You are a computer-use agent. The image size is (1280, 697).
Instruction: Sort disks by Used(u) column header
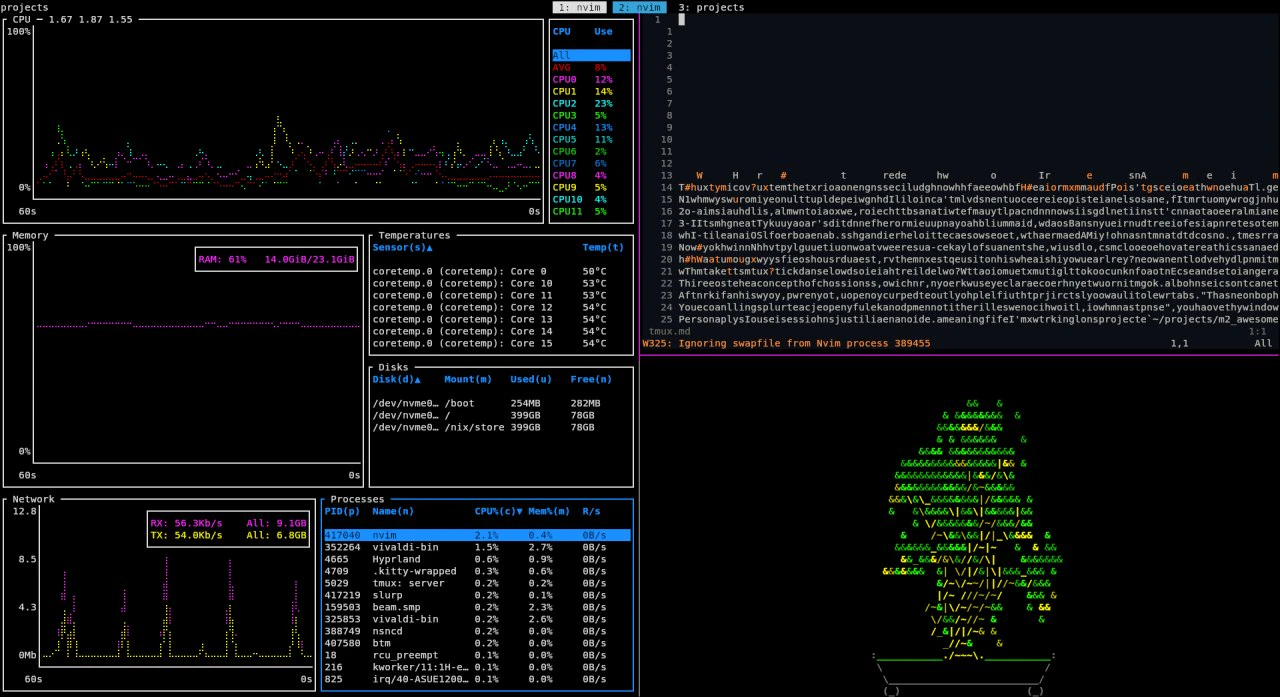pos(531,379)
